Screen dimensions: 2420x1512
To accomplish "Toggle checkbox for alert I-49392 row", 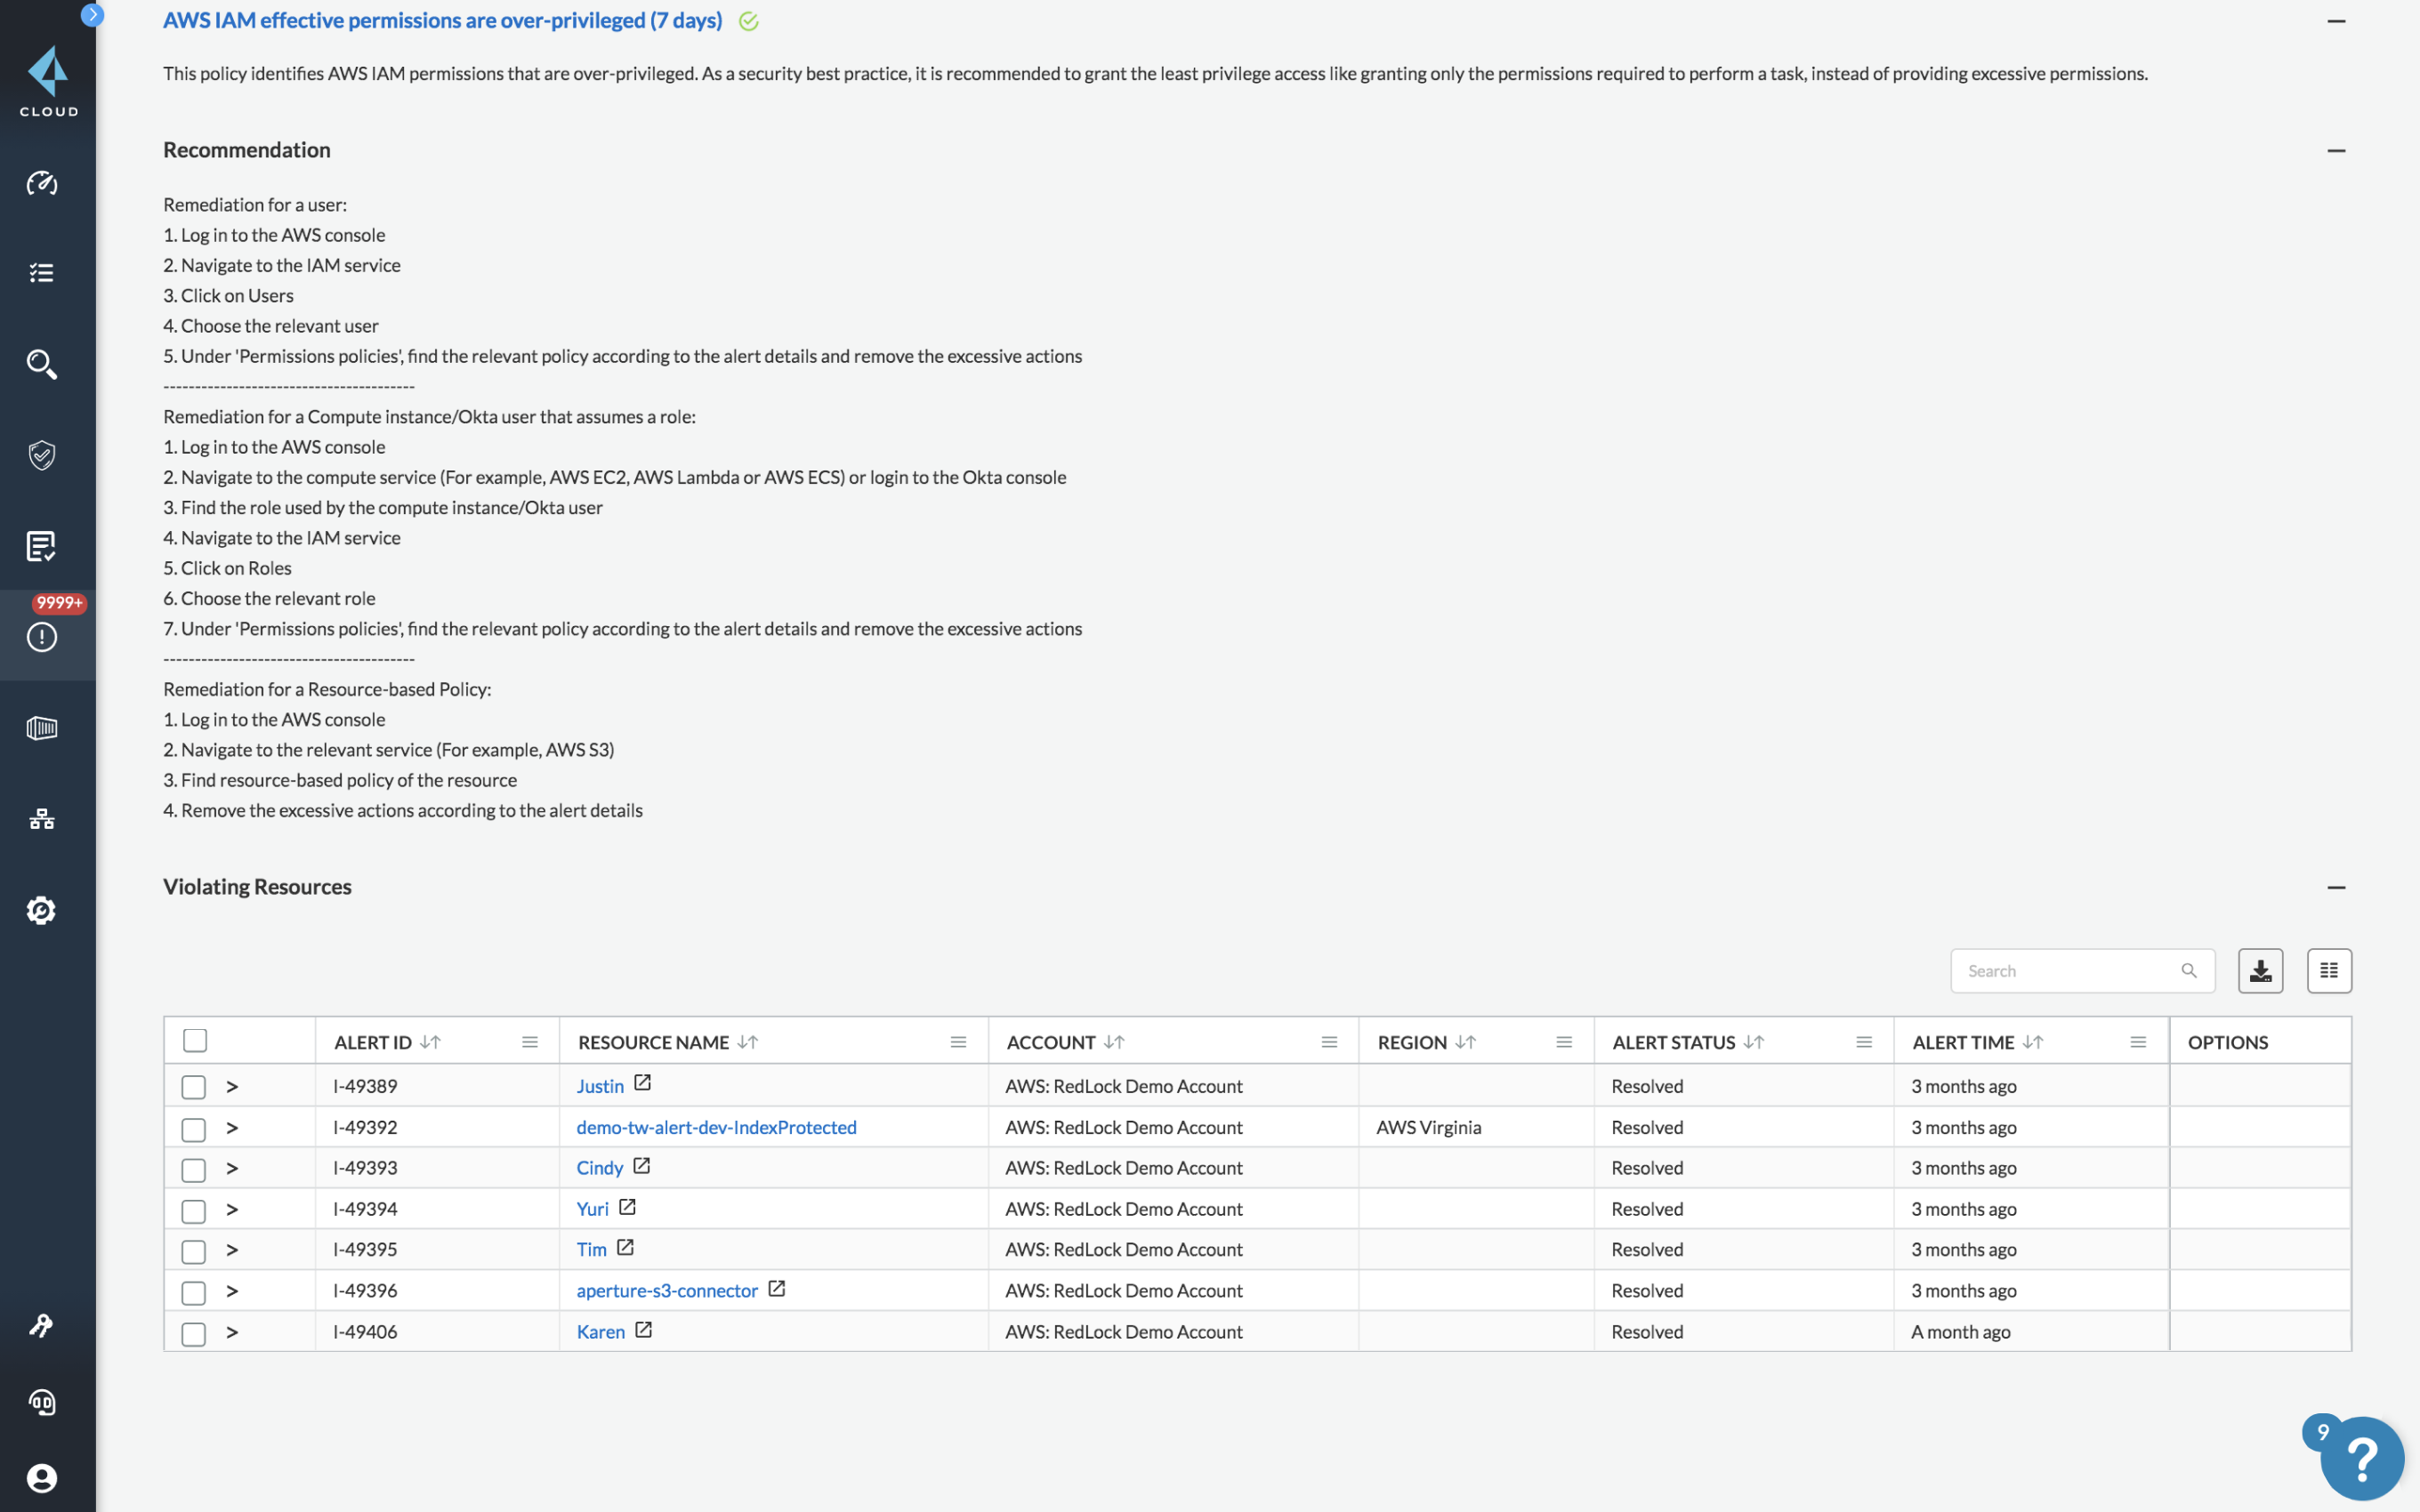I will (193, 1127).
